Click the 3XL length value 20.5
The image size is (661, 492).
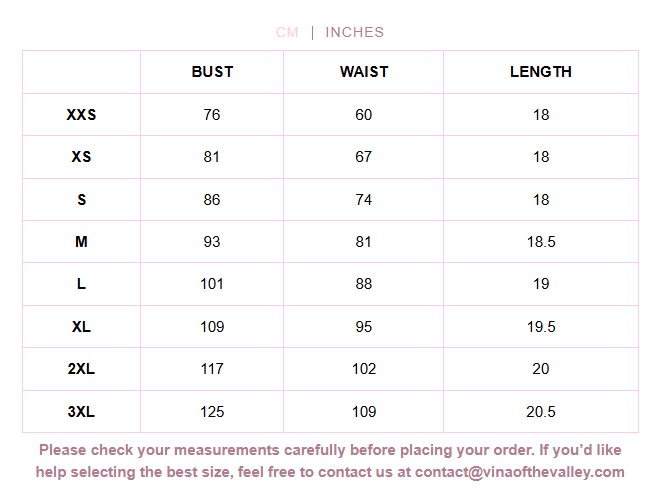click(x=541, y=412)
